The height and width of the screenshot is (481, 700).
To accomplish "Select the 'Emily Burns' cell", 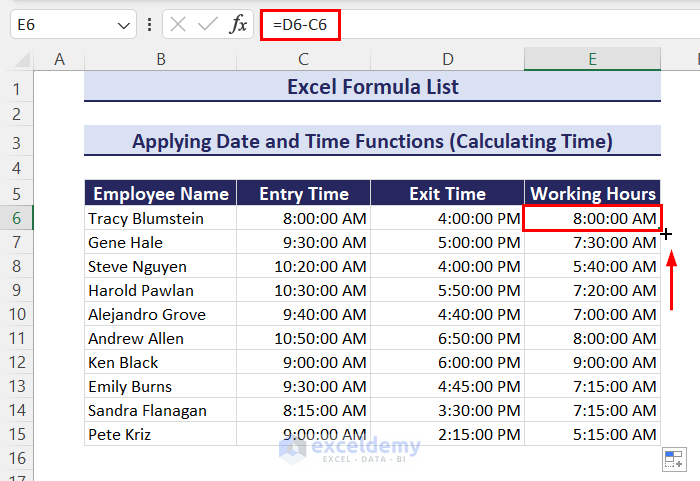I will 161,386.
